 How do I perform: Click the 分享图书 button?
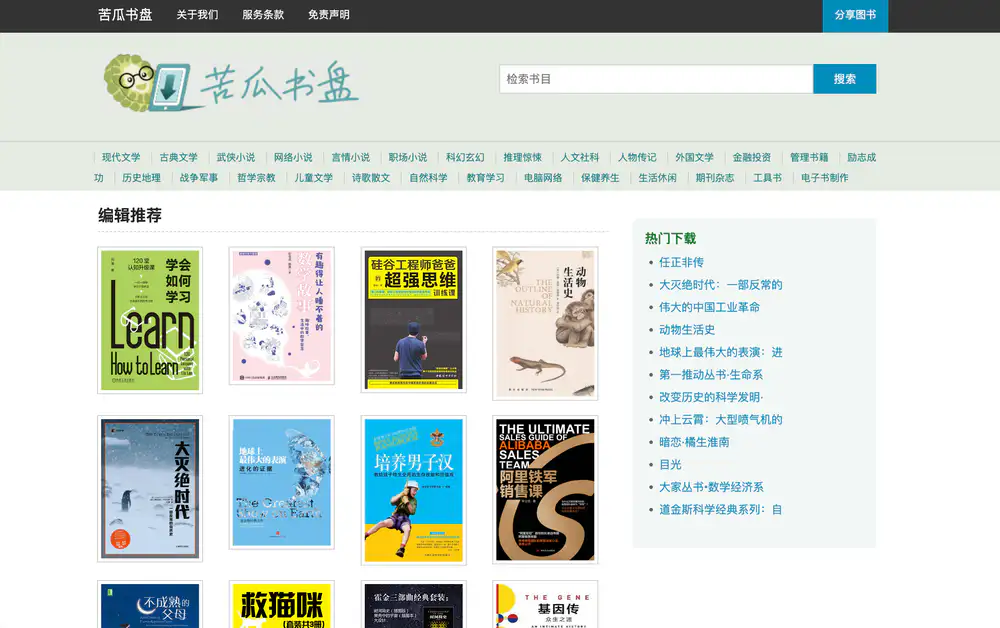[855, 15]
